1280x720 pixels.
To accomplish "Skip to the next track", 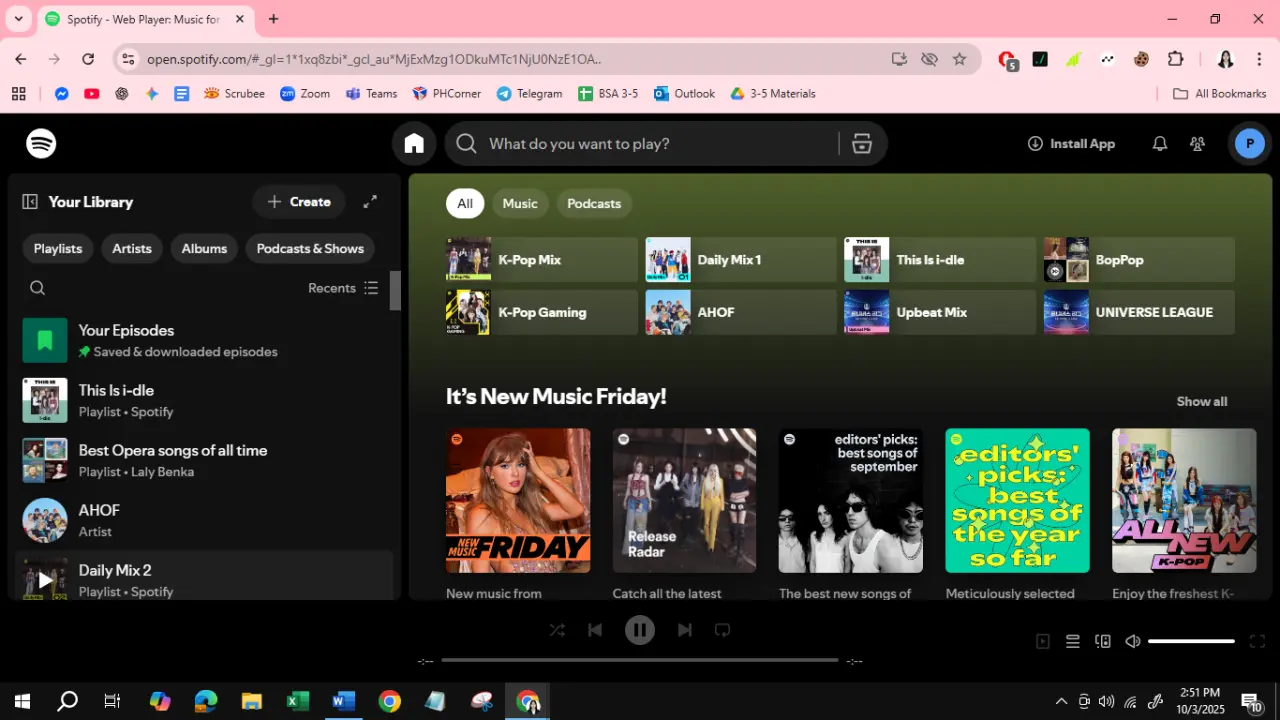I will coord(685,630).
